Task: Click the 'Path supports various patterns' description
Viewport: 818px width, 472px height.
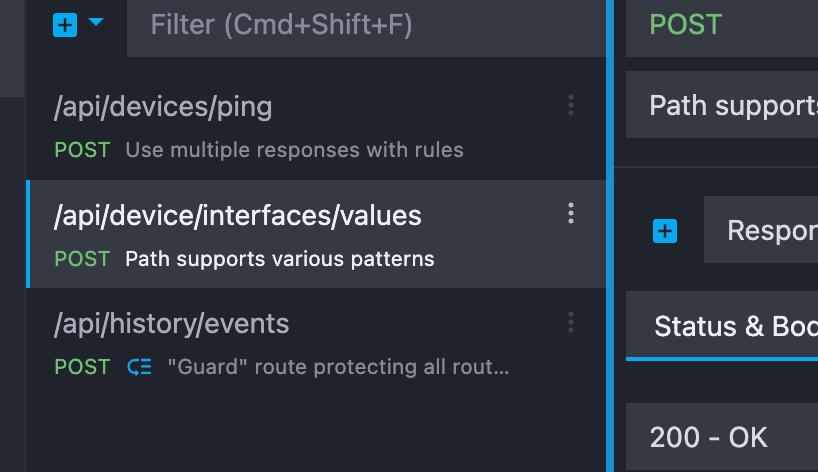Action: click(280, 259)
